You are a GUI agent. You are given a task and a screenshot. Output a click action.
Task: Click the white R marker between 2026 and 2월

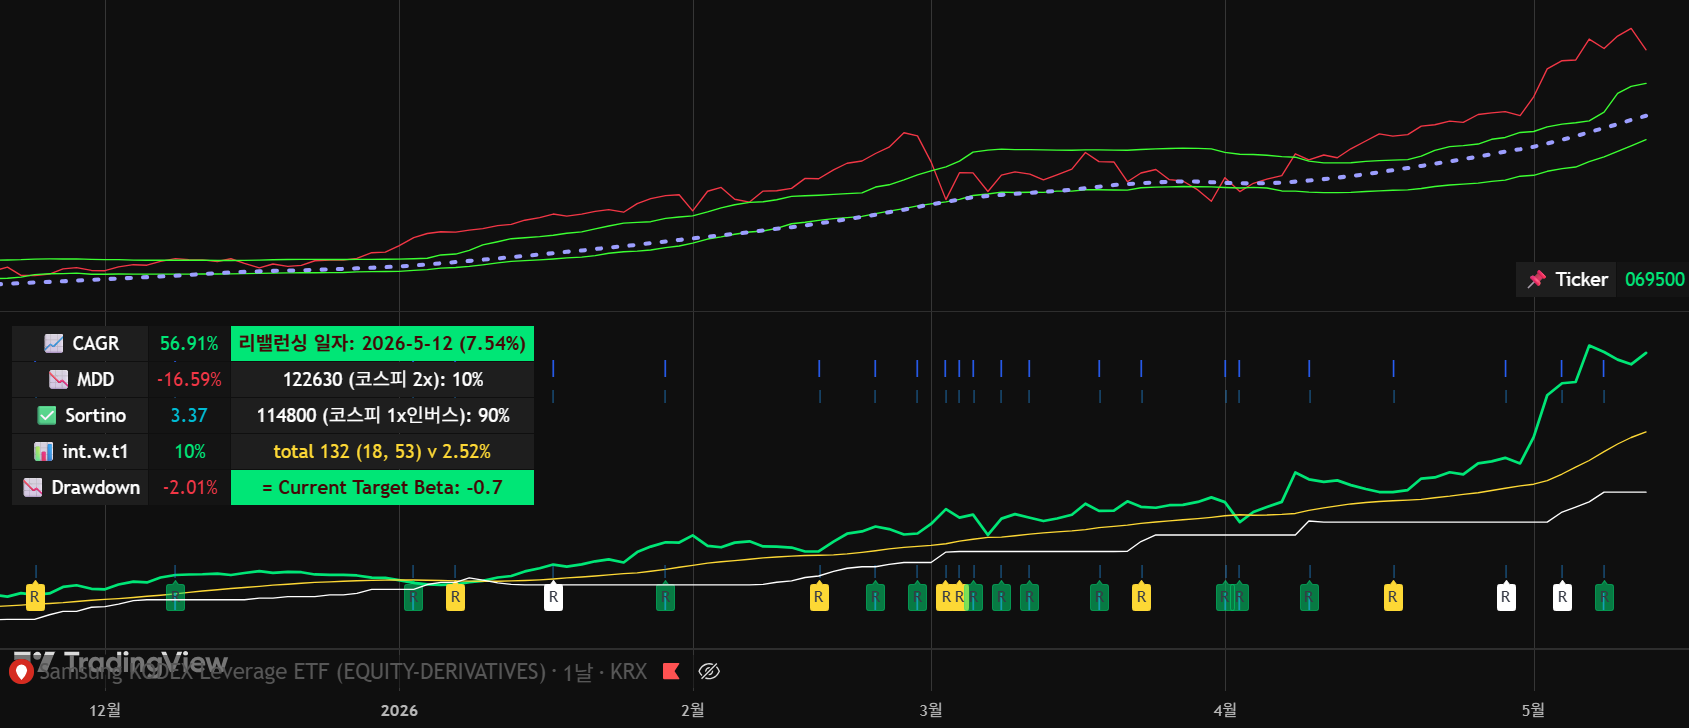[553, 597]
